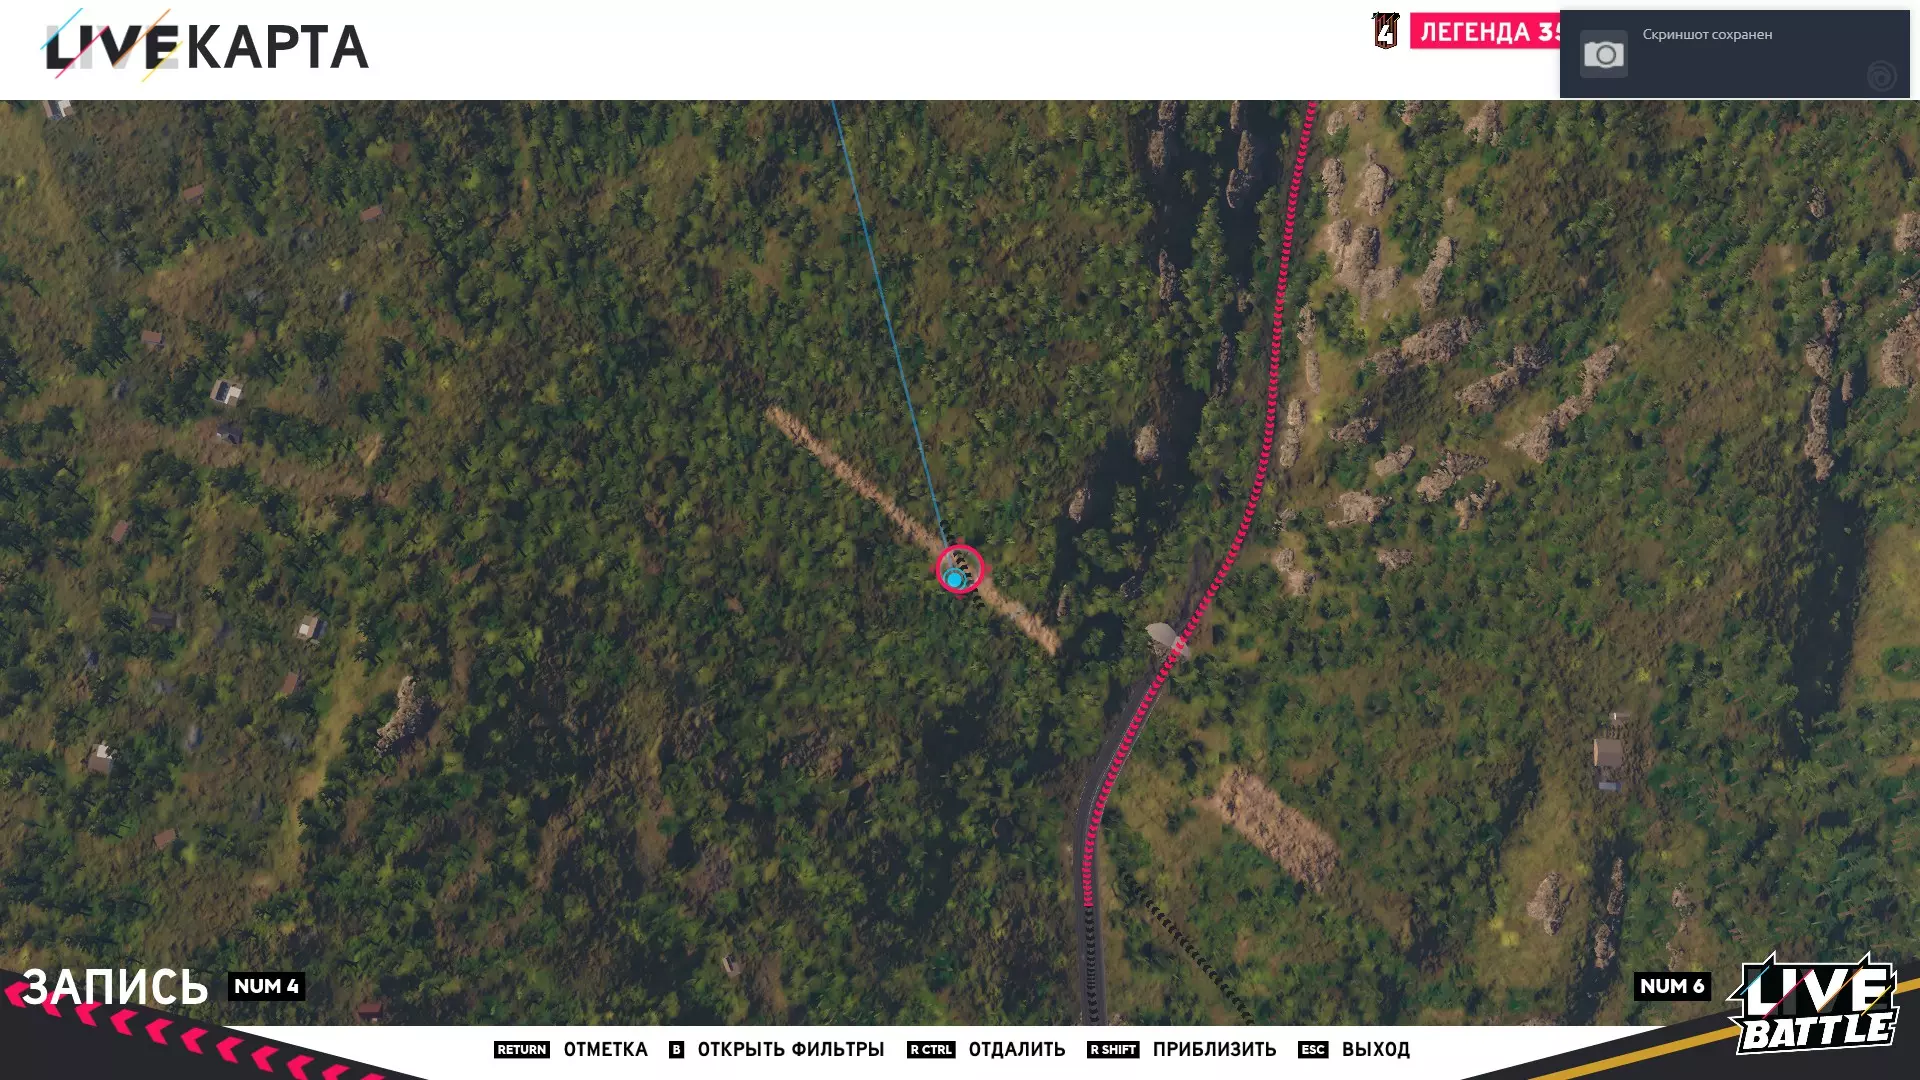Click the Live Battle logo

[1814, 1005]
